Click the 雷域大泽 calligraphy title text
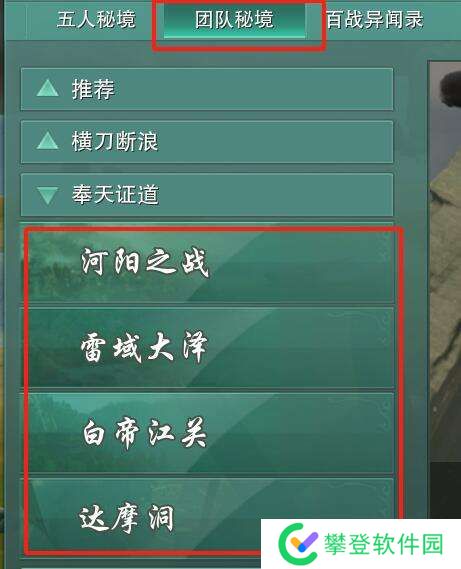 tap(144, 347)
